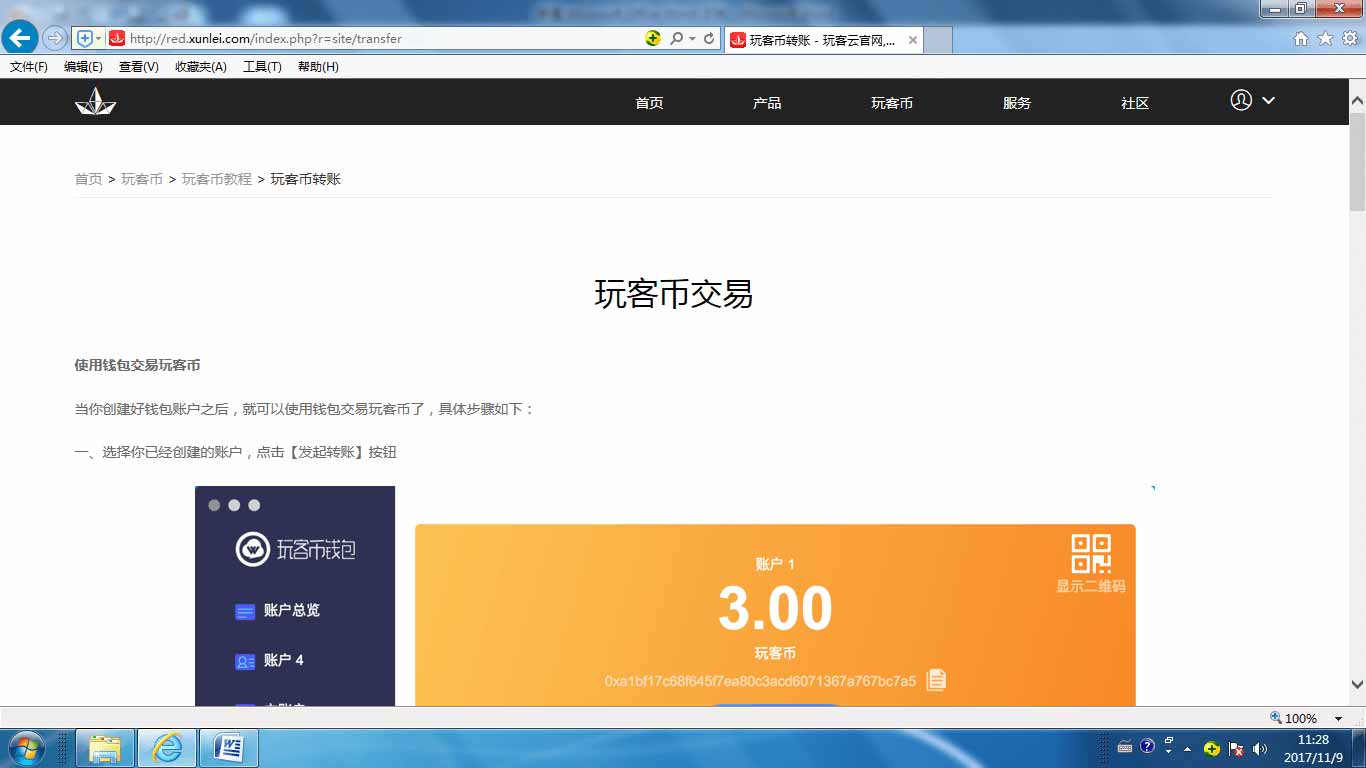Click 玩客币 in the breadcrumb

point(142,179)
